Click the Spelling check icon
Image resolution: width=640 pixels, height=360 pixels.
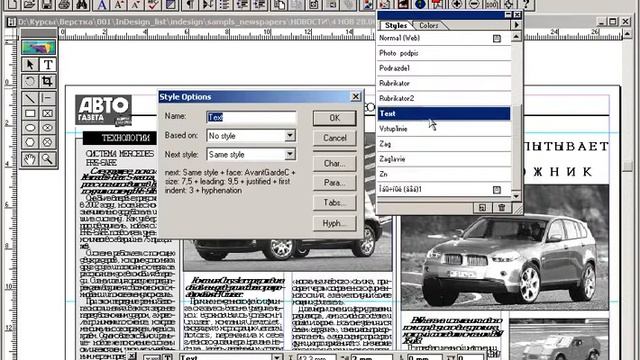click(153, 4)
